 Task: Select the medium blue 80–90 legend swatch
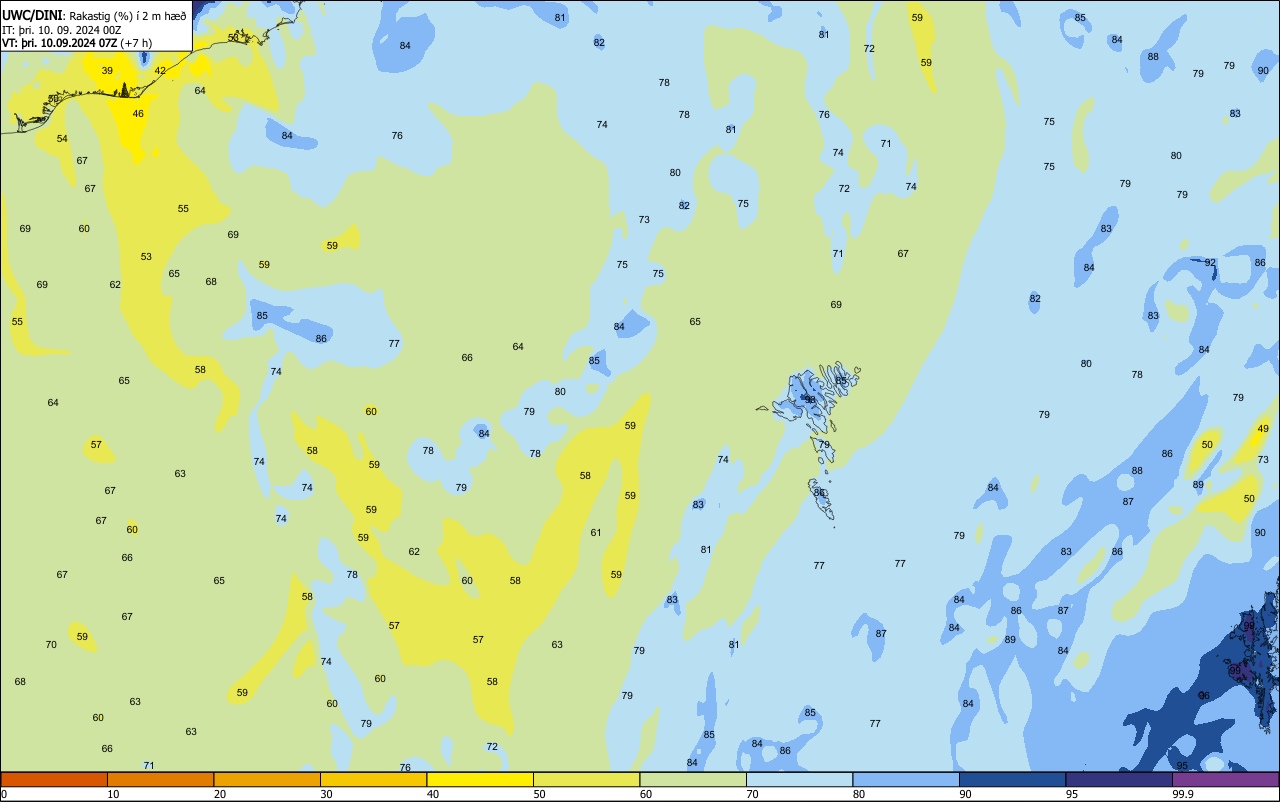[x=906, y=779]
